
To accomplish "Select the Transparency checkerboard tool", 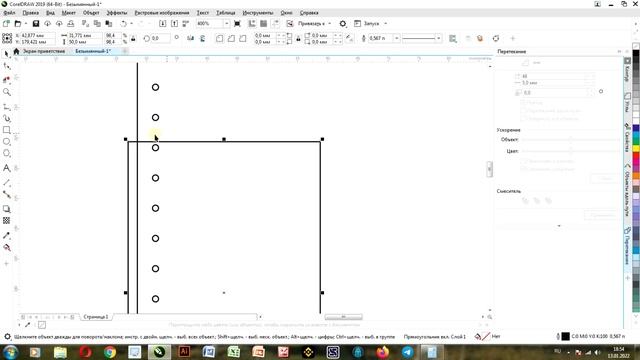I will [x=7, y=221].
